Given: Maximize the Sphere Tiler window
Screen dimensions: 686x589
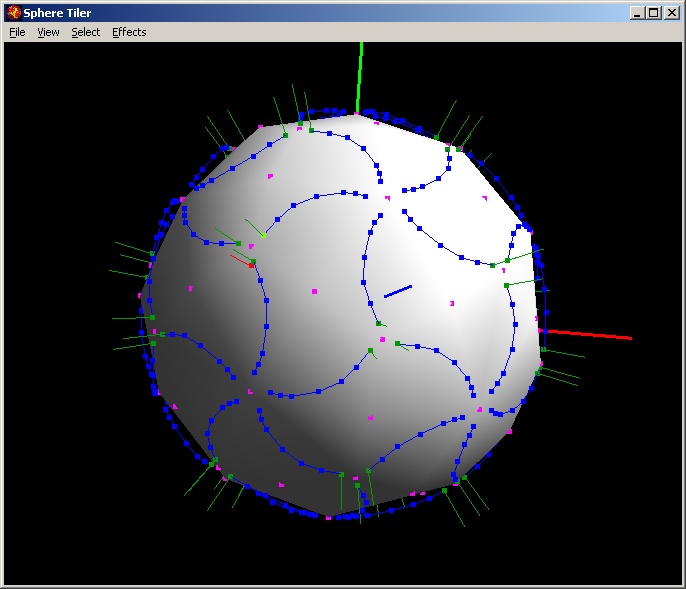Looking at the screenshot, I should (x=654, y=13).
